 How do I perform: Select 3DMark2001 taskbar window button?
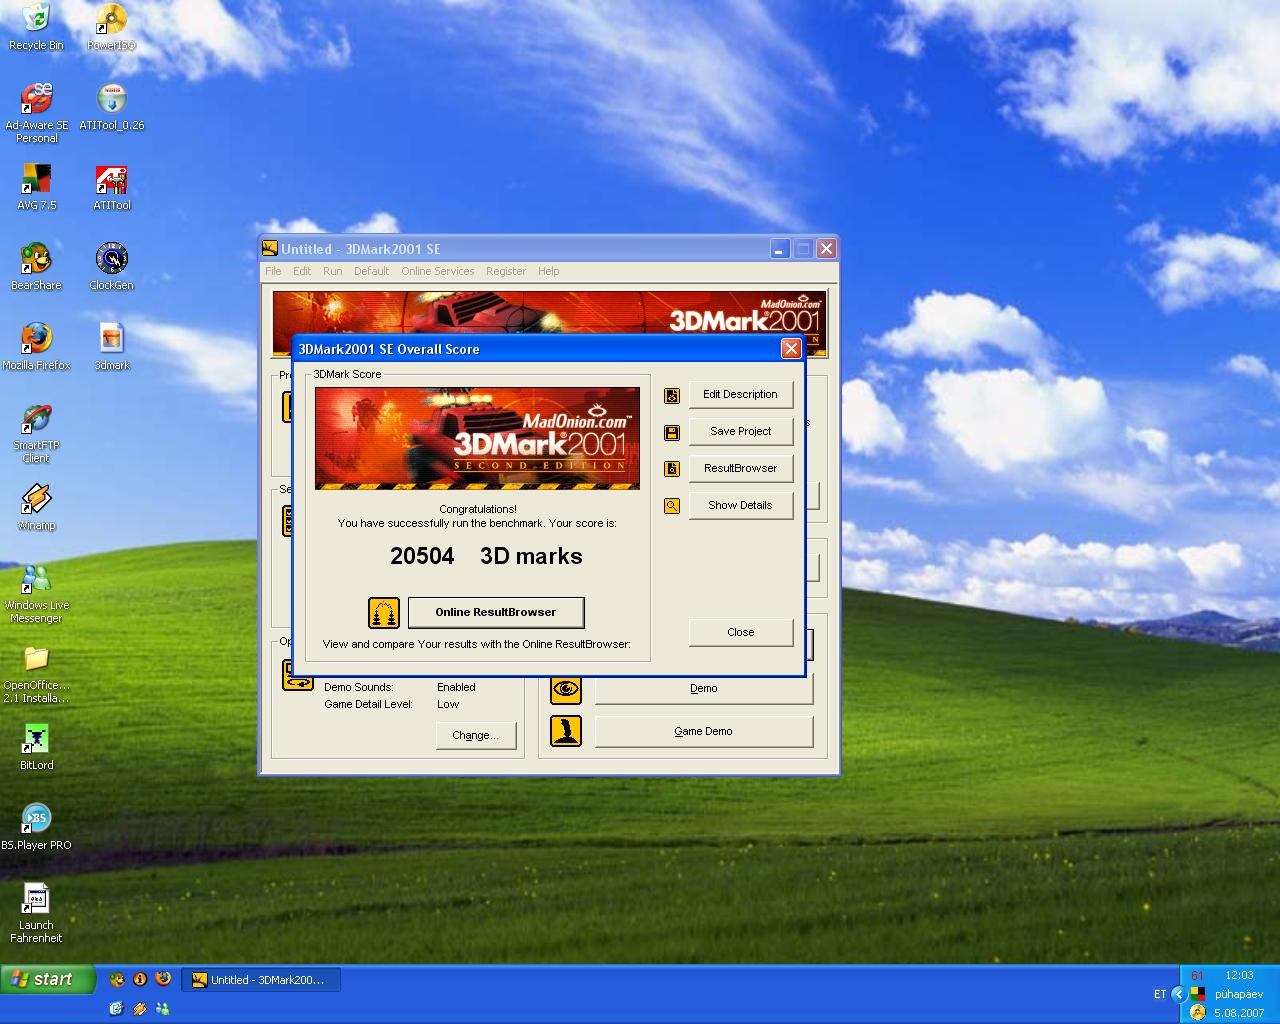click(261, 980)
